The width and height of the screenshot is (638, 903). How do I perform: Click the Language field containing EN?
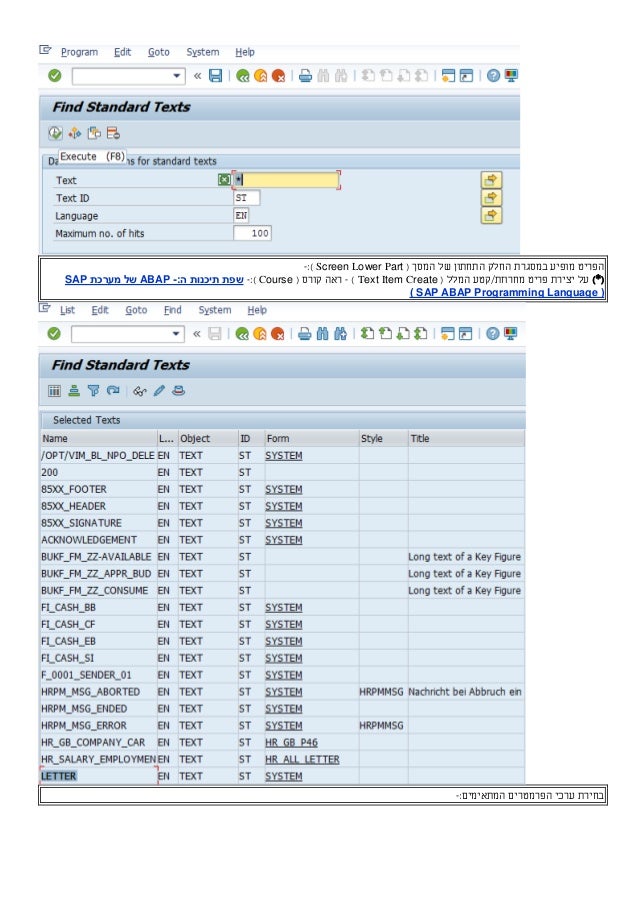(241, 215)
